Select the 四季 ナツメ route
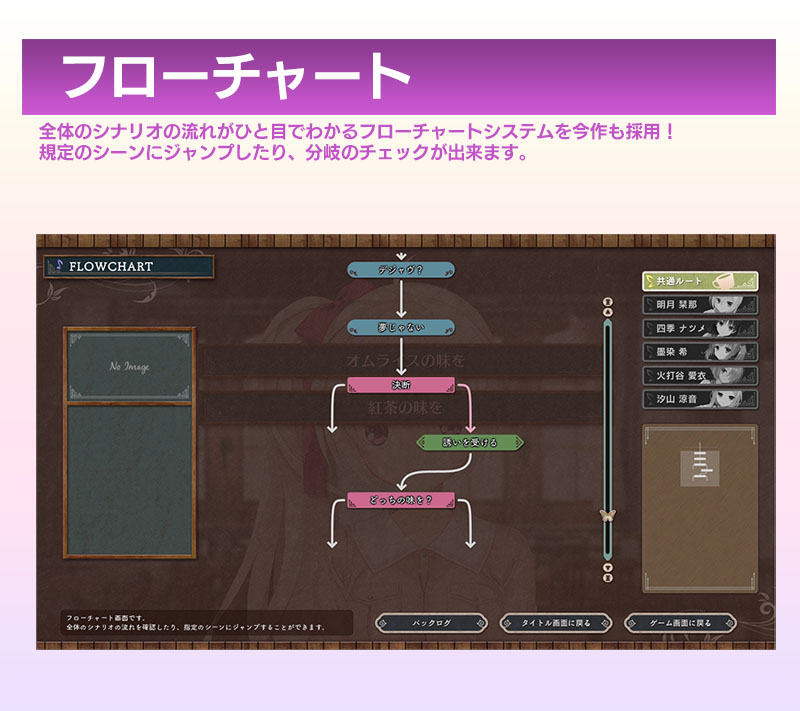Viewport: 800px width, 711px height. [699, 329]
